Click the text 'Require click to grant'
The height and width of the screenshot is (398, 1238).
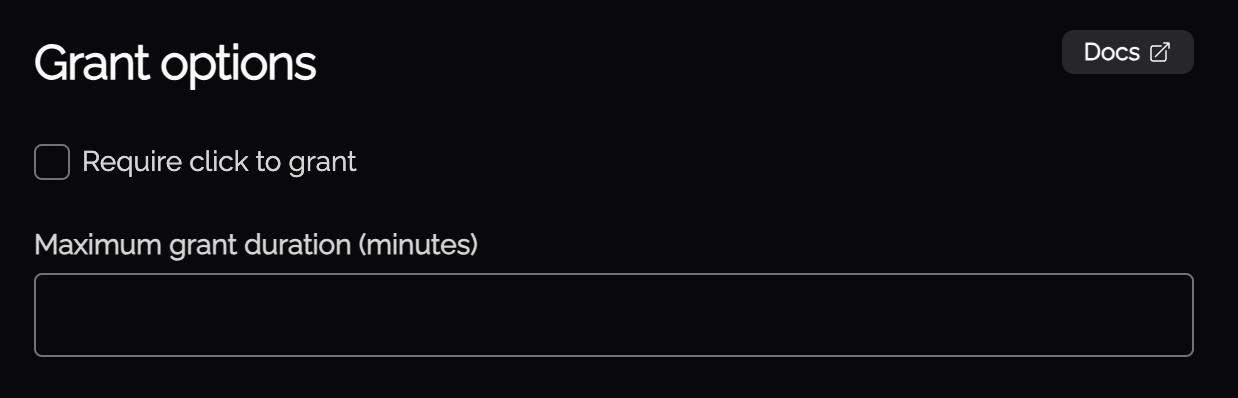pyautogui.click(x=219, y=162)
